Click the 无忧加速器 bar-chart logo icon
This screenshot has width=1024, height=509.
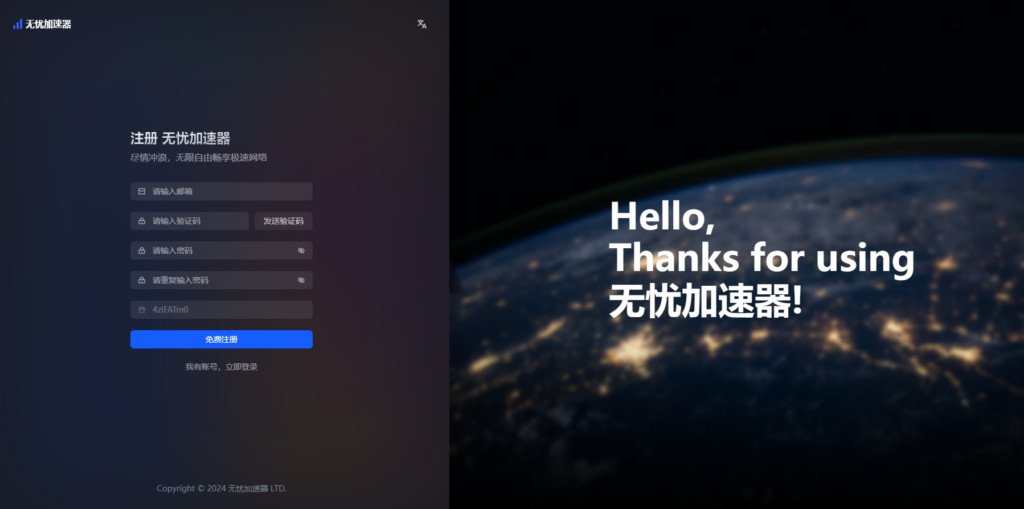tap(17, 24)
